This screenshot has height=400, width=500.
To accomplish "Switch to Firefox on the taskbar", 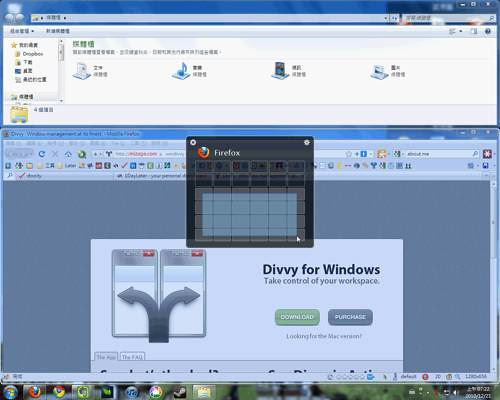I will click(x=35, y=392).
